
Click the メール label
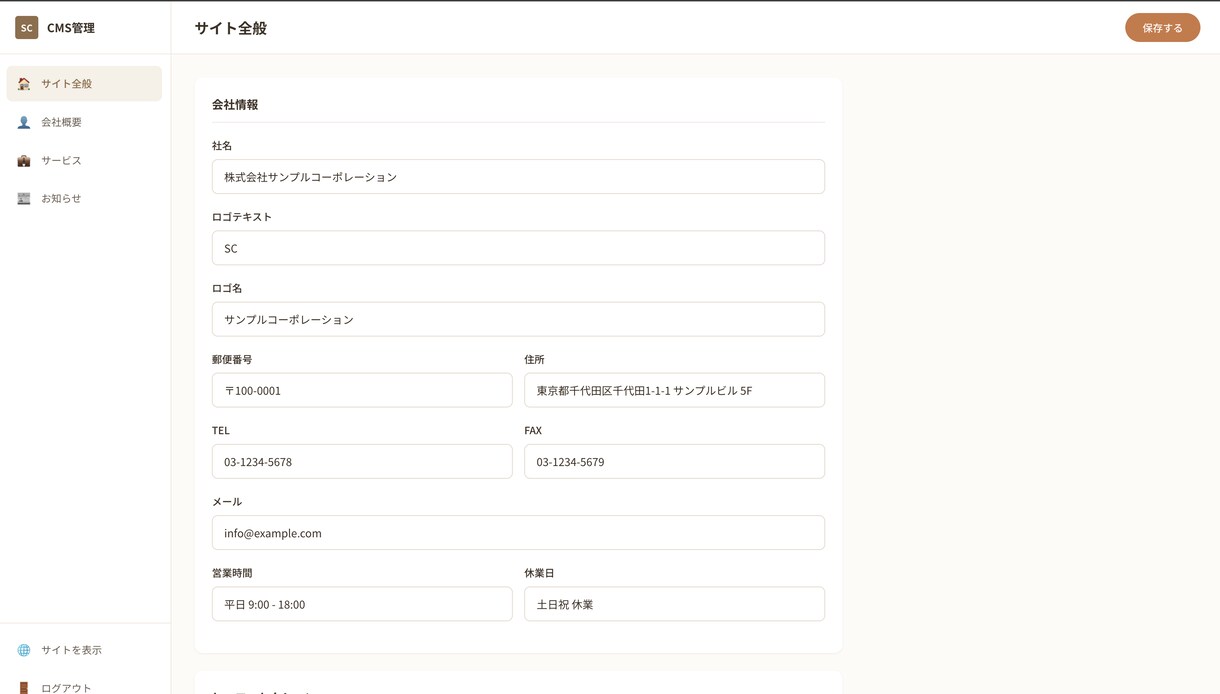227,502
